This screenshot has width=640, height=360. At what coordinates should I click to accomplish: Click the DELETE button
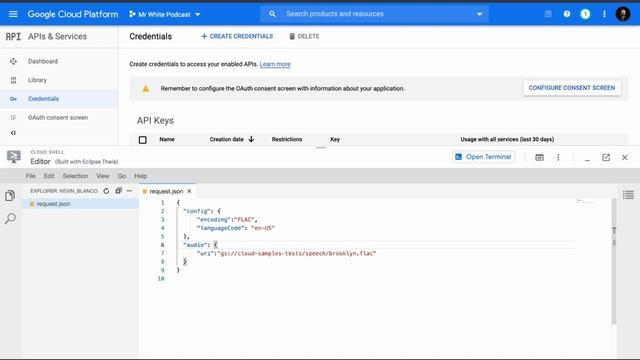click(x=304, y=36)
